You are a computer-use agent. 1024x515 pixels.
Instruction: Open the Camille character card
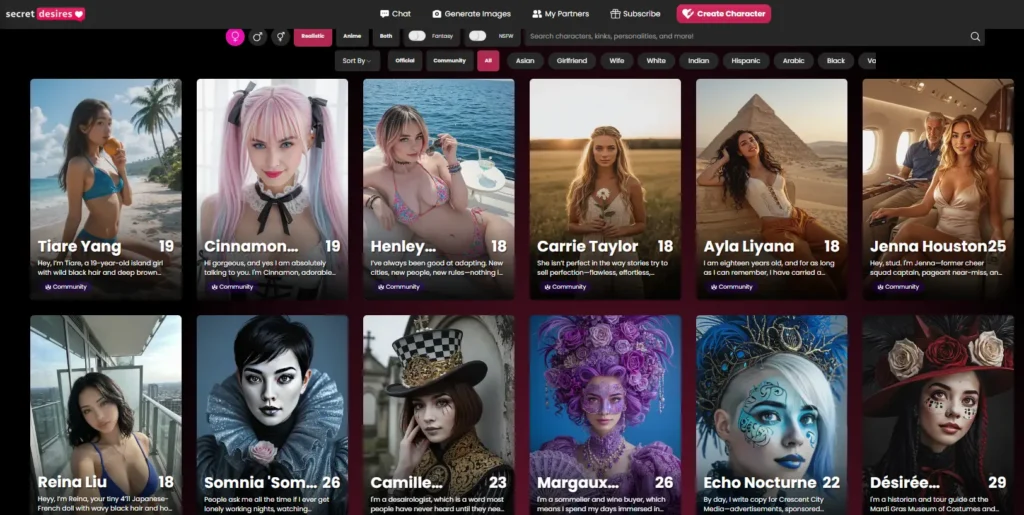point(439,415)
